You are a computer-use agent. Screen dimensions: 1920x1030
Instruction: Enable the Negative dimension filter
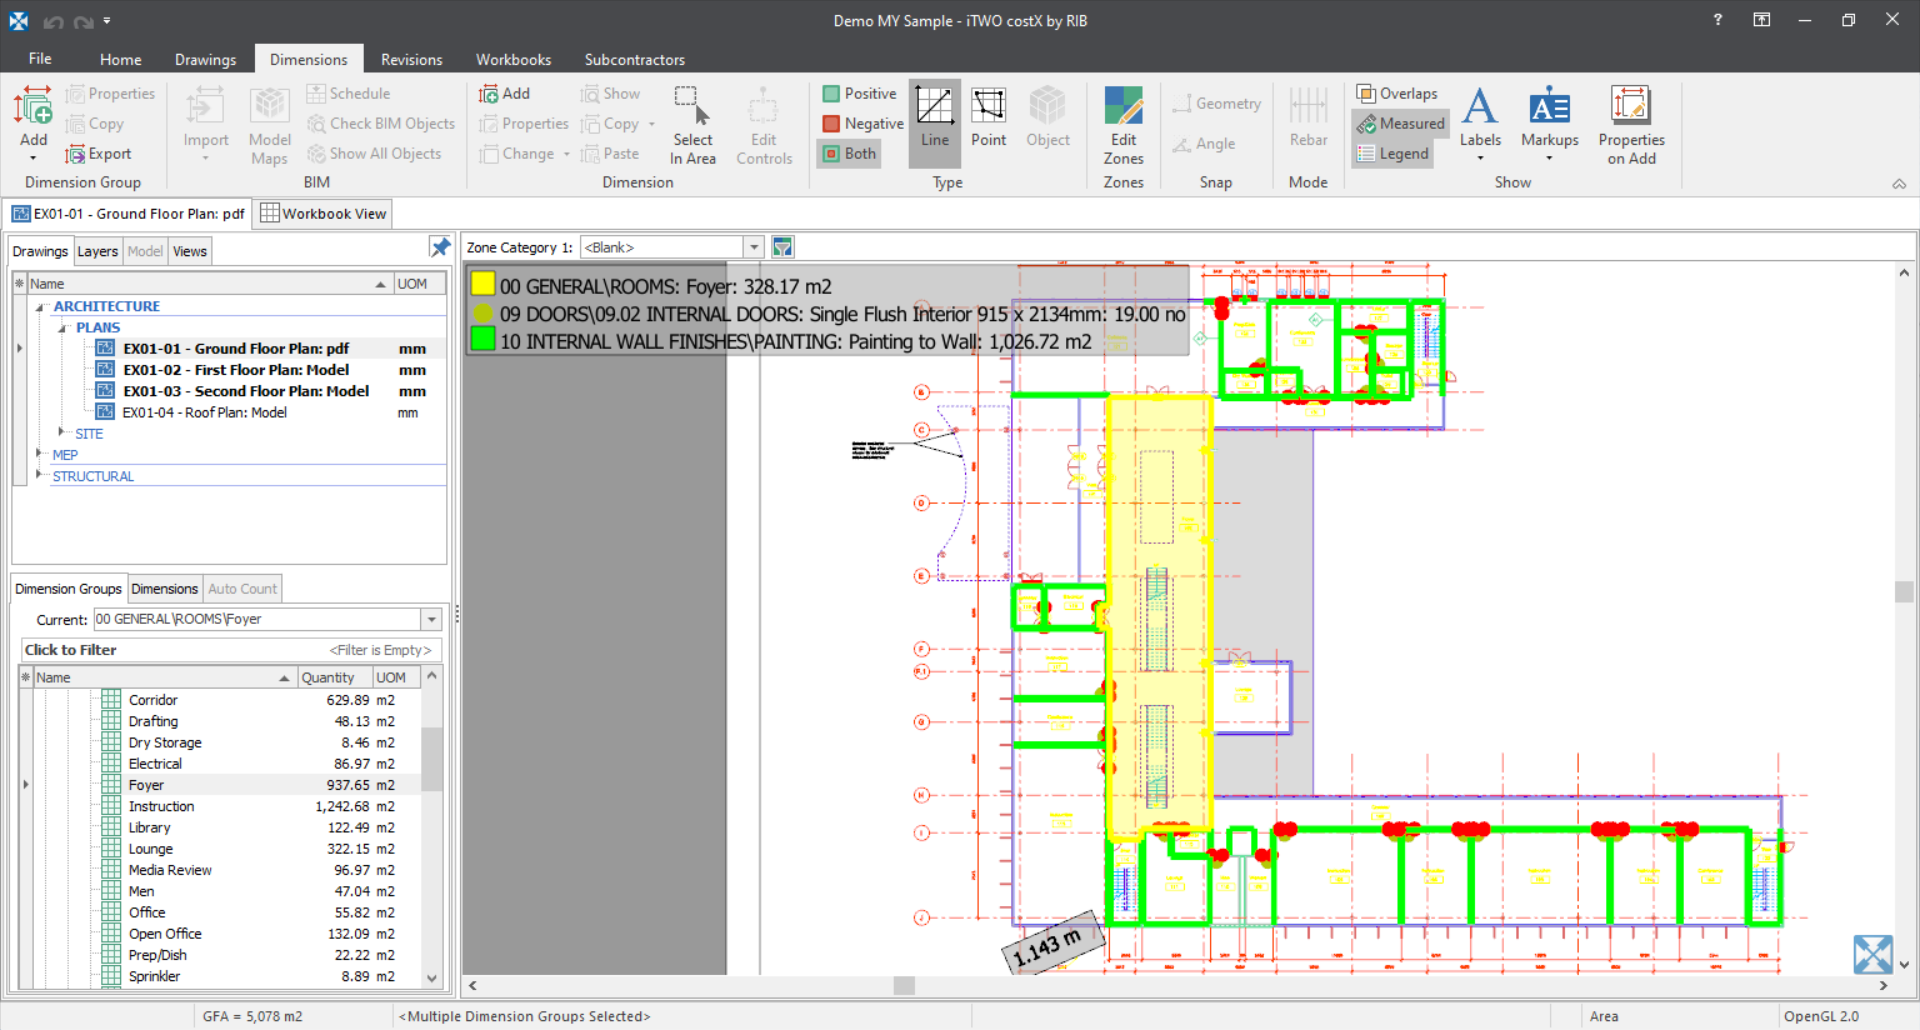point(863,124)
